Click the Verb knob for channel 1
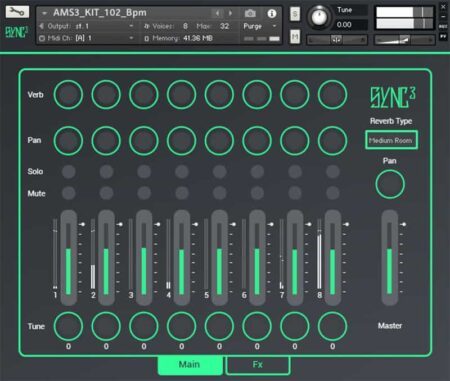Image resolution: width=450 pixels, height=381 pixels. [x=68, y=95]
